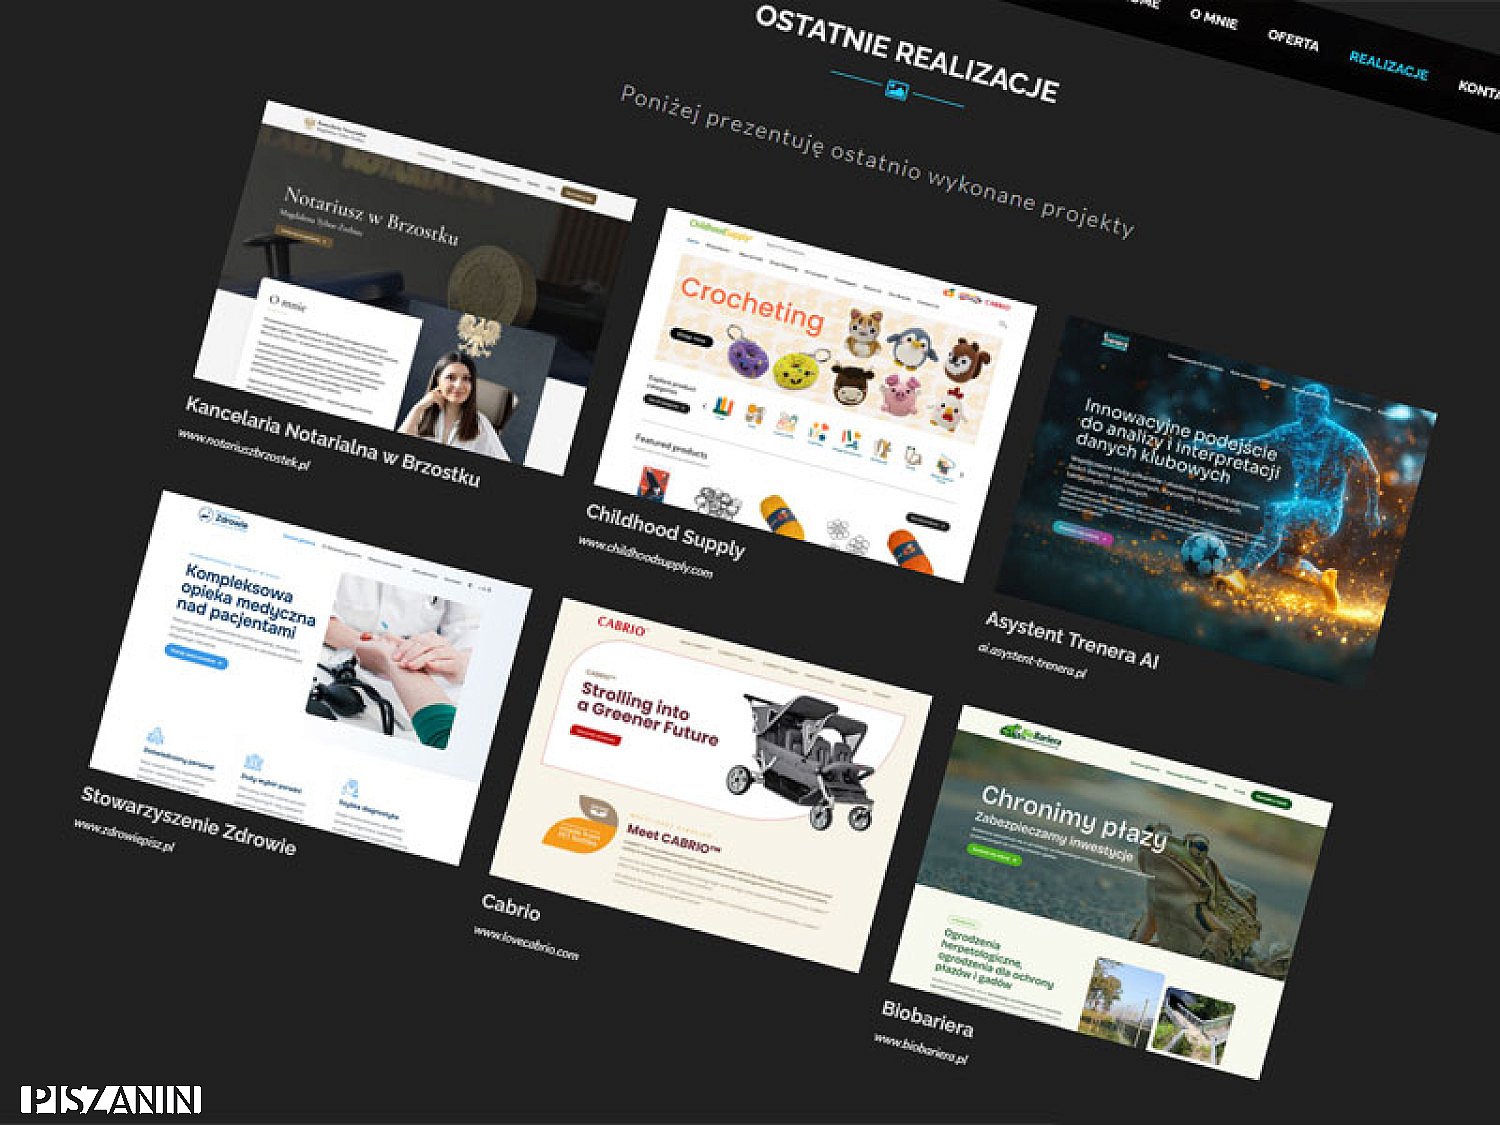Screen dimensions: 1500x1125
Task: Open the Notariusz w Brzostku website thumbnail
Action: [x=415, y=287]
